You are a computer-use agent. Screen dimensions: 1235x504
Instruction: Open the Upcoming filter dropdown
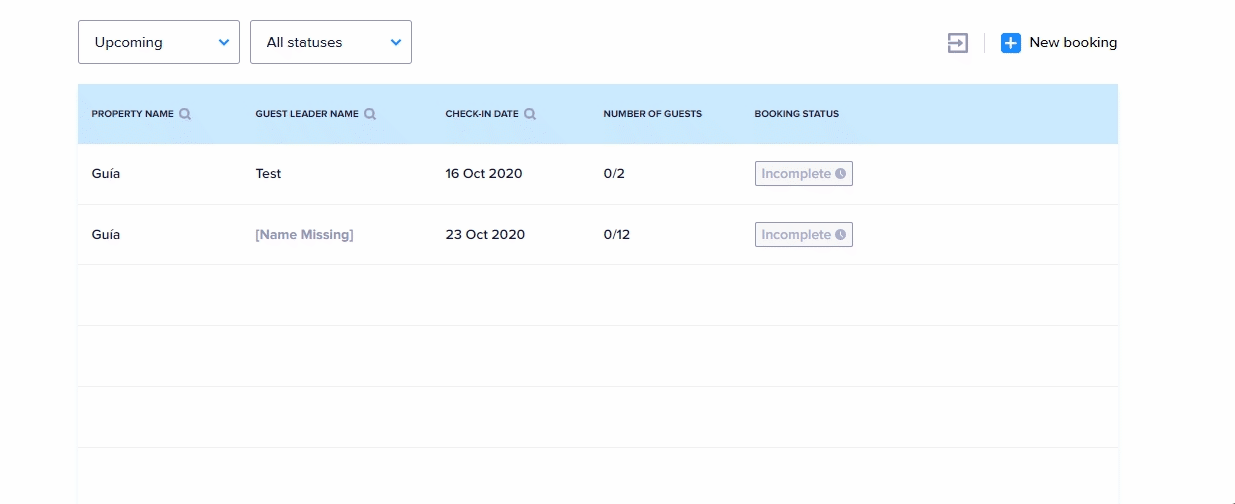pos(158,42)
